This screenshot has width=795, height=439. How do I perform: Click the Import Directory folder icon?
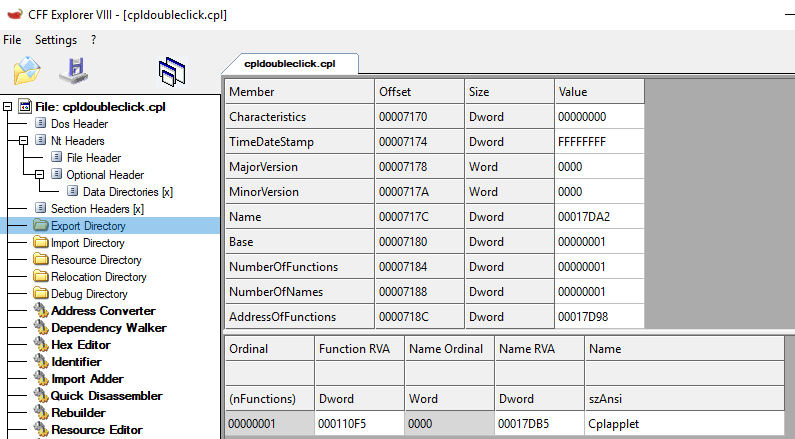tap(41, 242)
